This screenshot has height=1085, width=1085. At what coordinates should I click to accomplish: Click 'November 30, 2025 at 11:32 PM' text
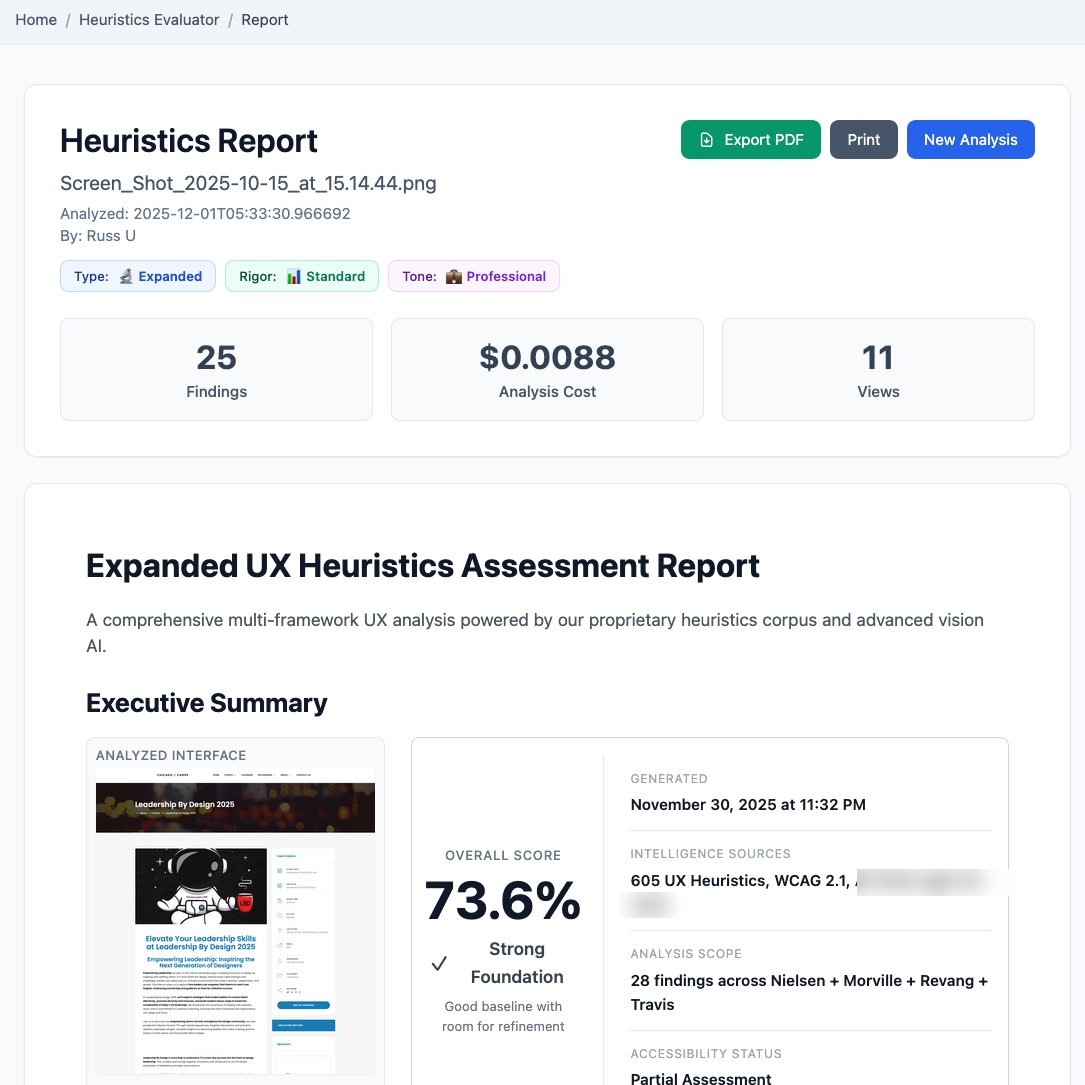click(748, 805)
